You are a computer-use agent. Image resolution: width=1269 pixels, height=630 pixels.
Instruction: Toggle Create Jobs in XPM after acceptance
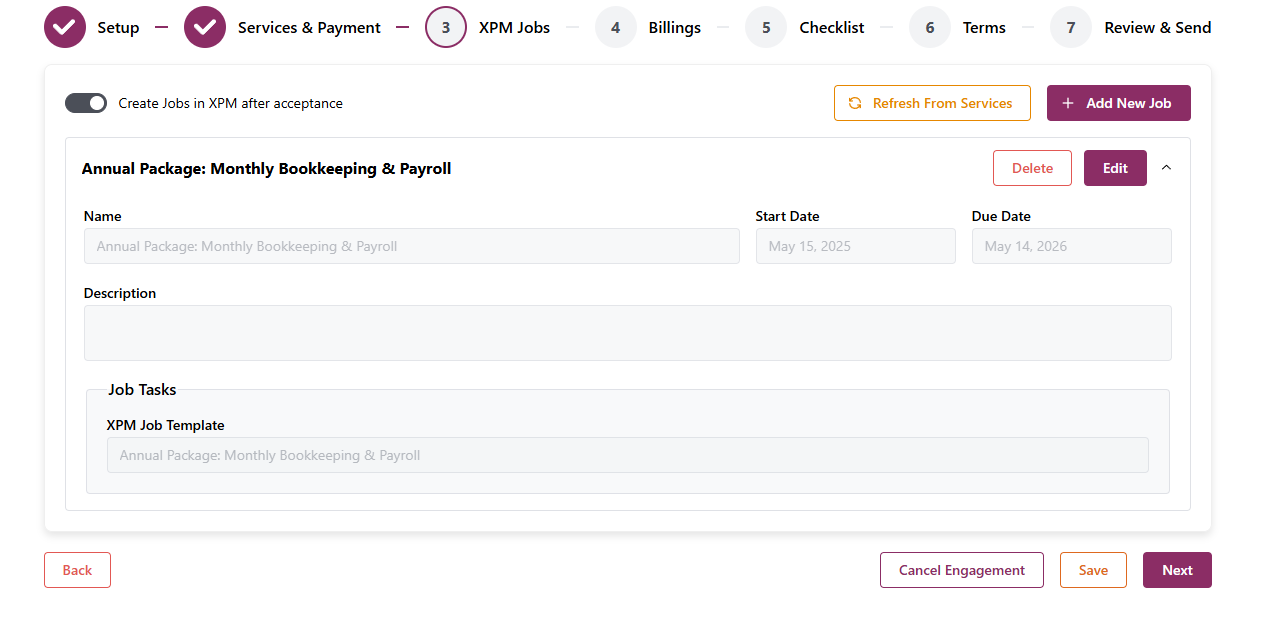coord(86,103)
